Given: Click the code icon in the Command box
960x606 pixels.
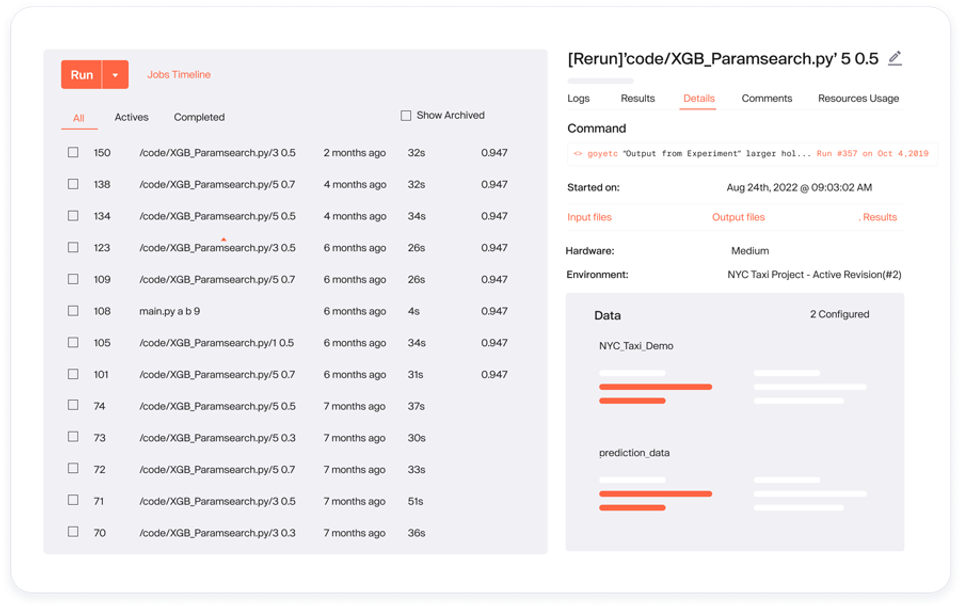Looking at the screenshot, I should tap(576, 153).
